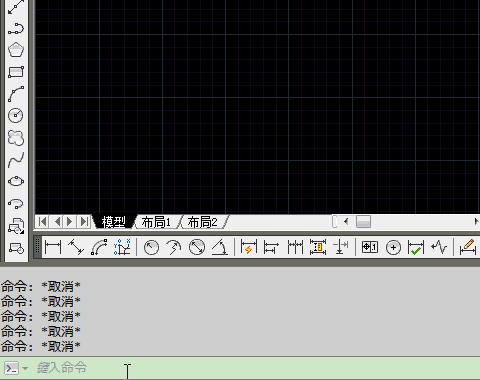
Task: Select the Angular dimension tool
Action: tap(220, 248)
